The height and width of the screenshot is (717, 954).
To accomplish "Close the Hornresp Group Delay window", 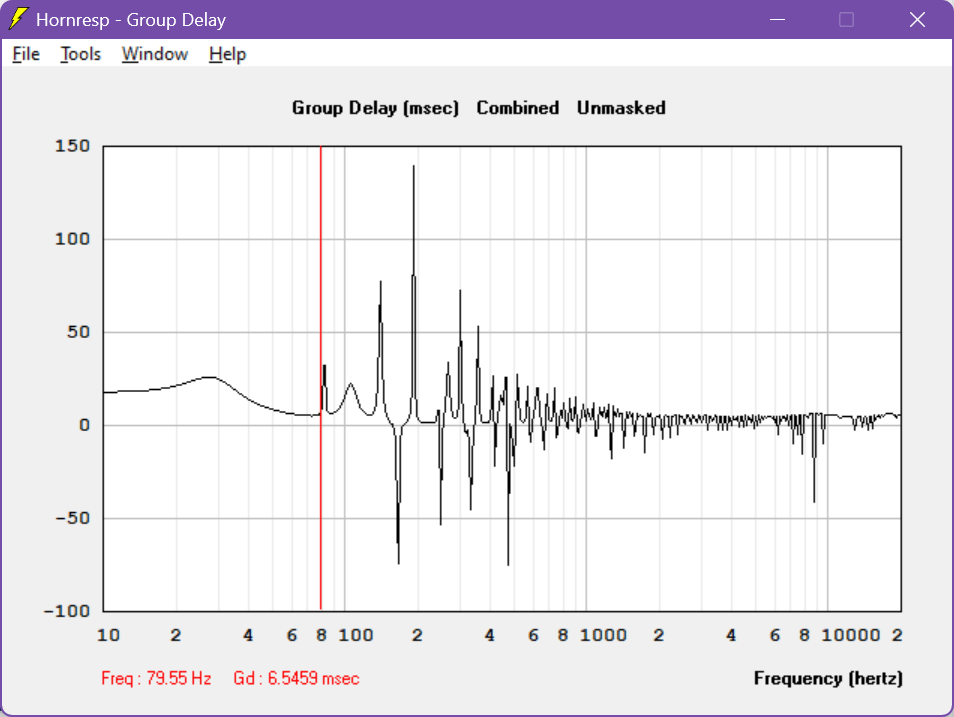I will coord(917,19).
